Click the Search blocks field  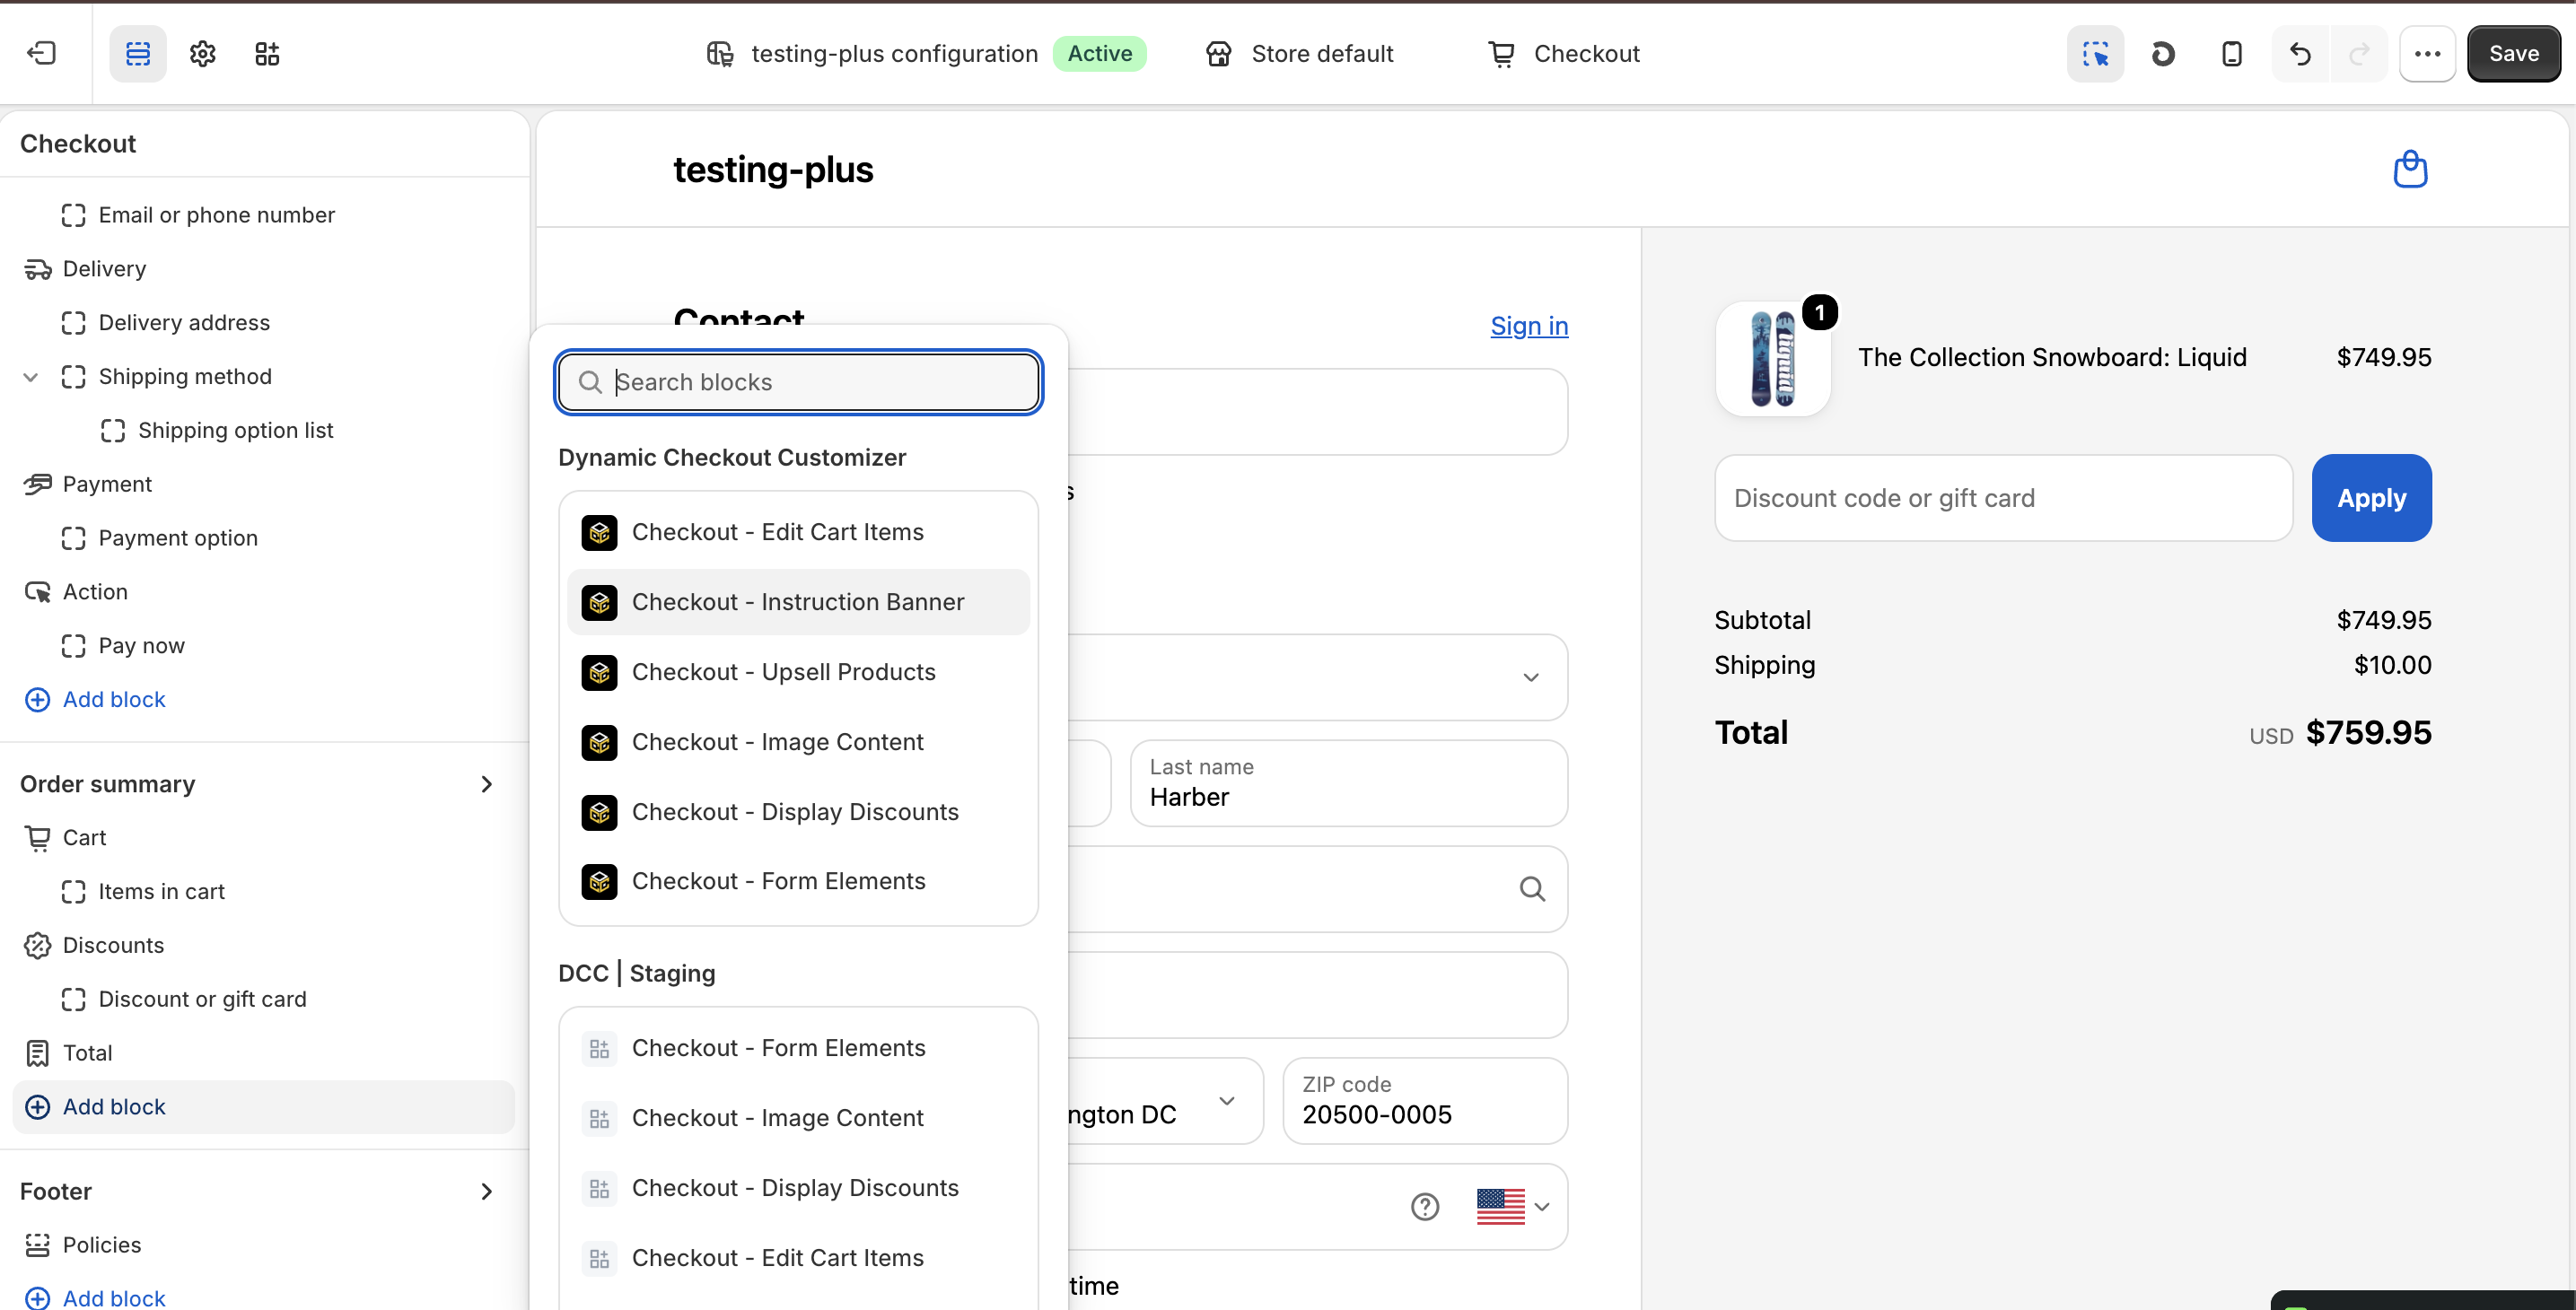[x=798, y=382]
